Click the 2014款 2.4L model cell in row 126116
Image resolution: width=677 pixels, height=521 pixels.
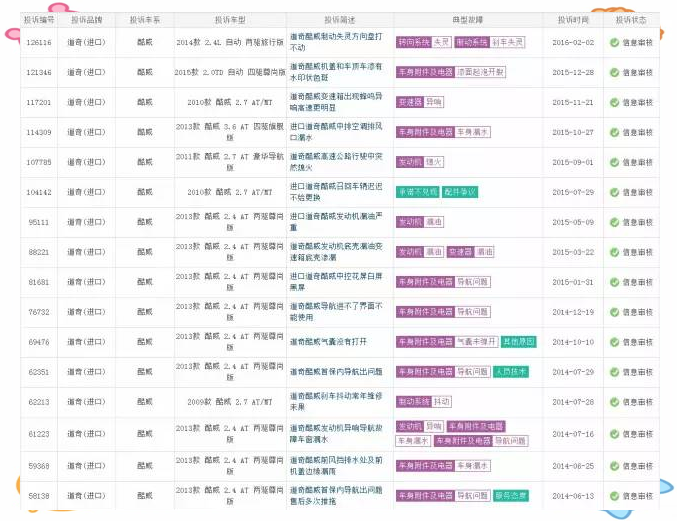(x=230, y=42)
